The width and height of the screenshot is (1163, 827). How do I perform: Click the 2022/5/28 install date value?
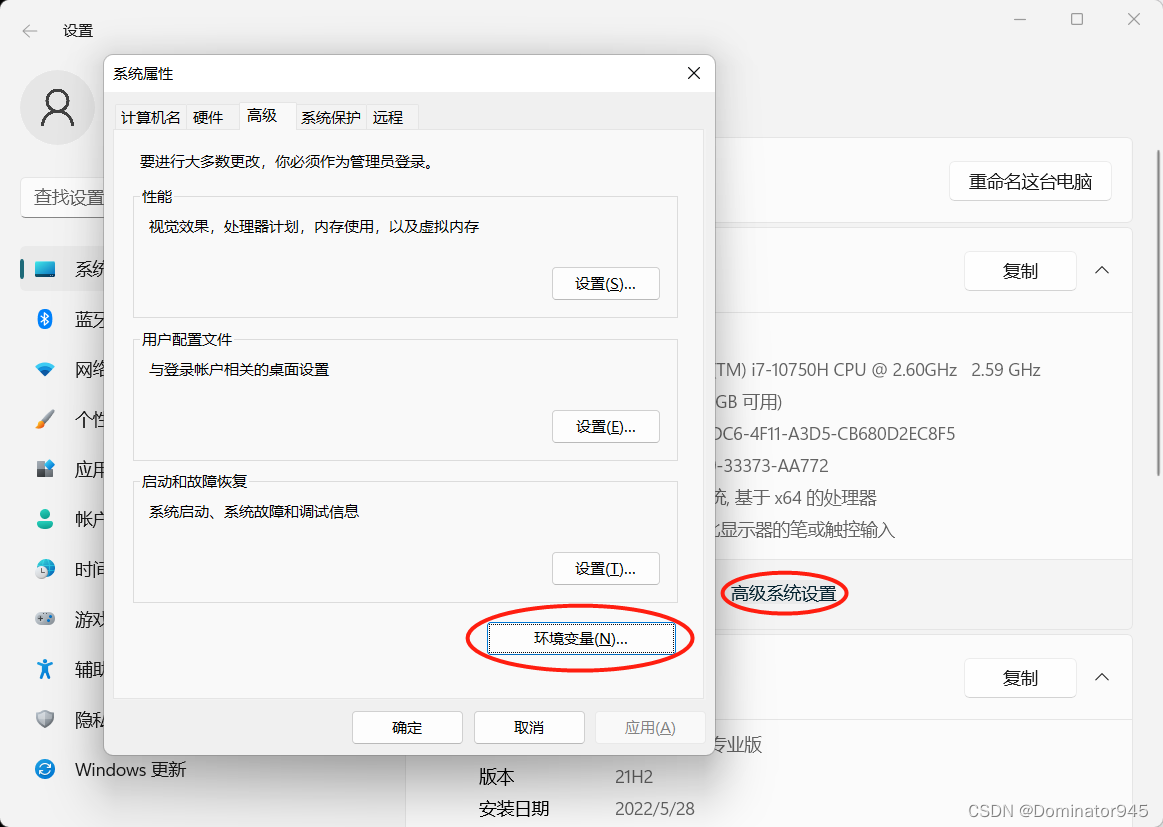click(655, 808)
